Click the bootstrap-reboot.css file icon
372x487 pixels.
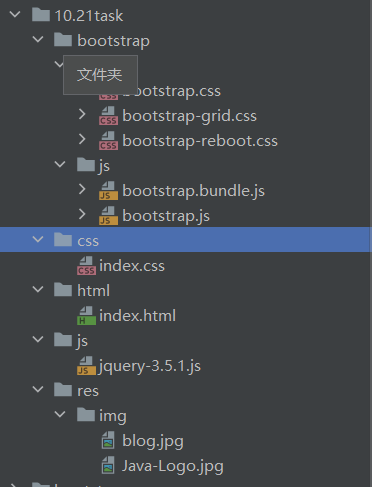click(108, 141)
